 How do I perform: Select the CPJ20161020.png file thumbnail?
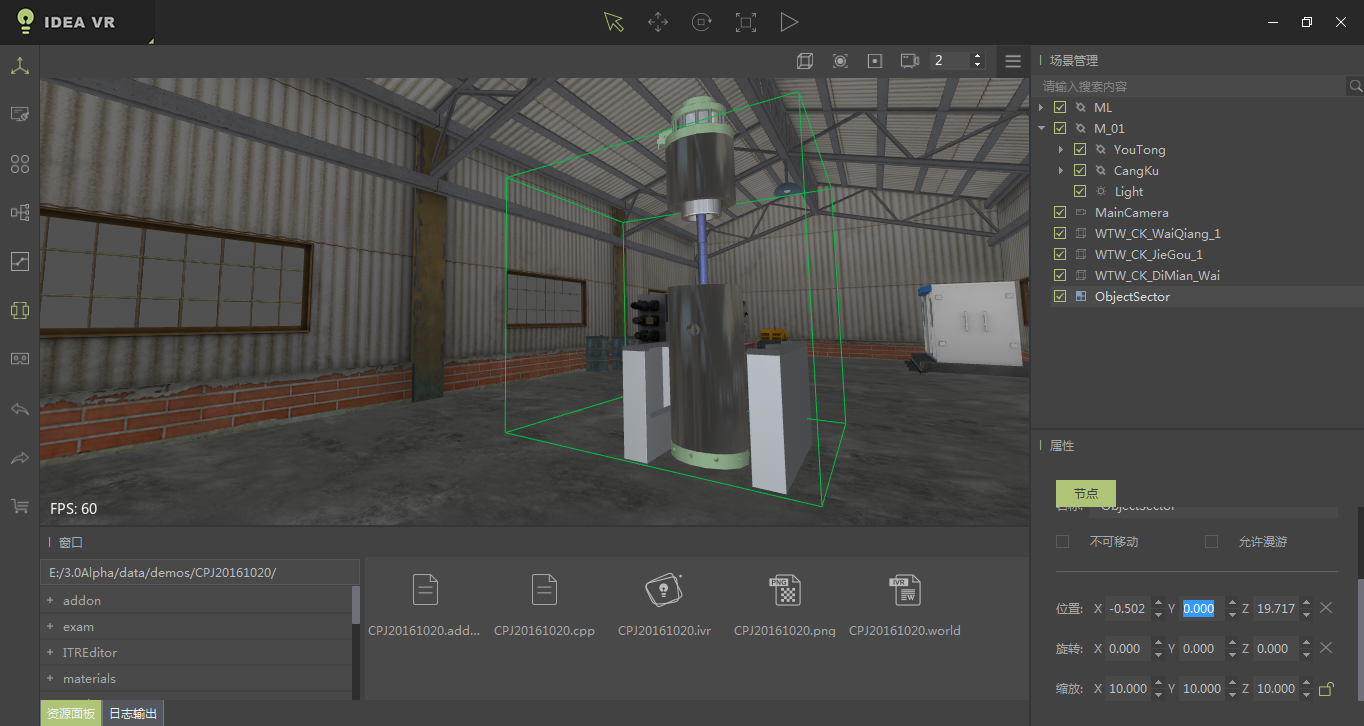click(x=785, y=589)
